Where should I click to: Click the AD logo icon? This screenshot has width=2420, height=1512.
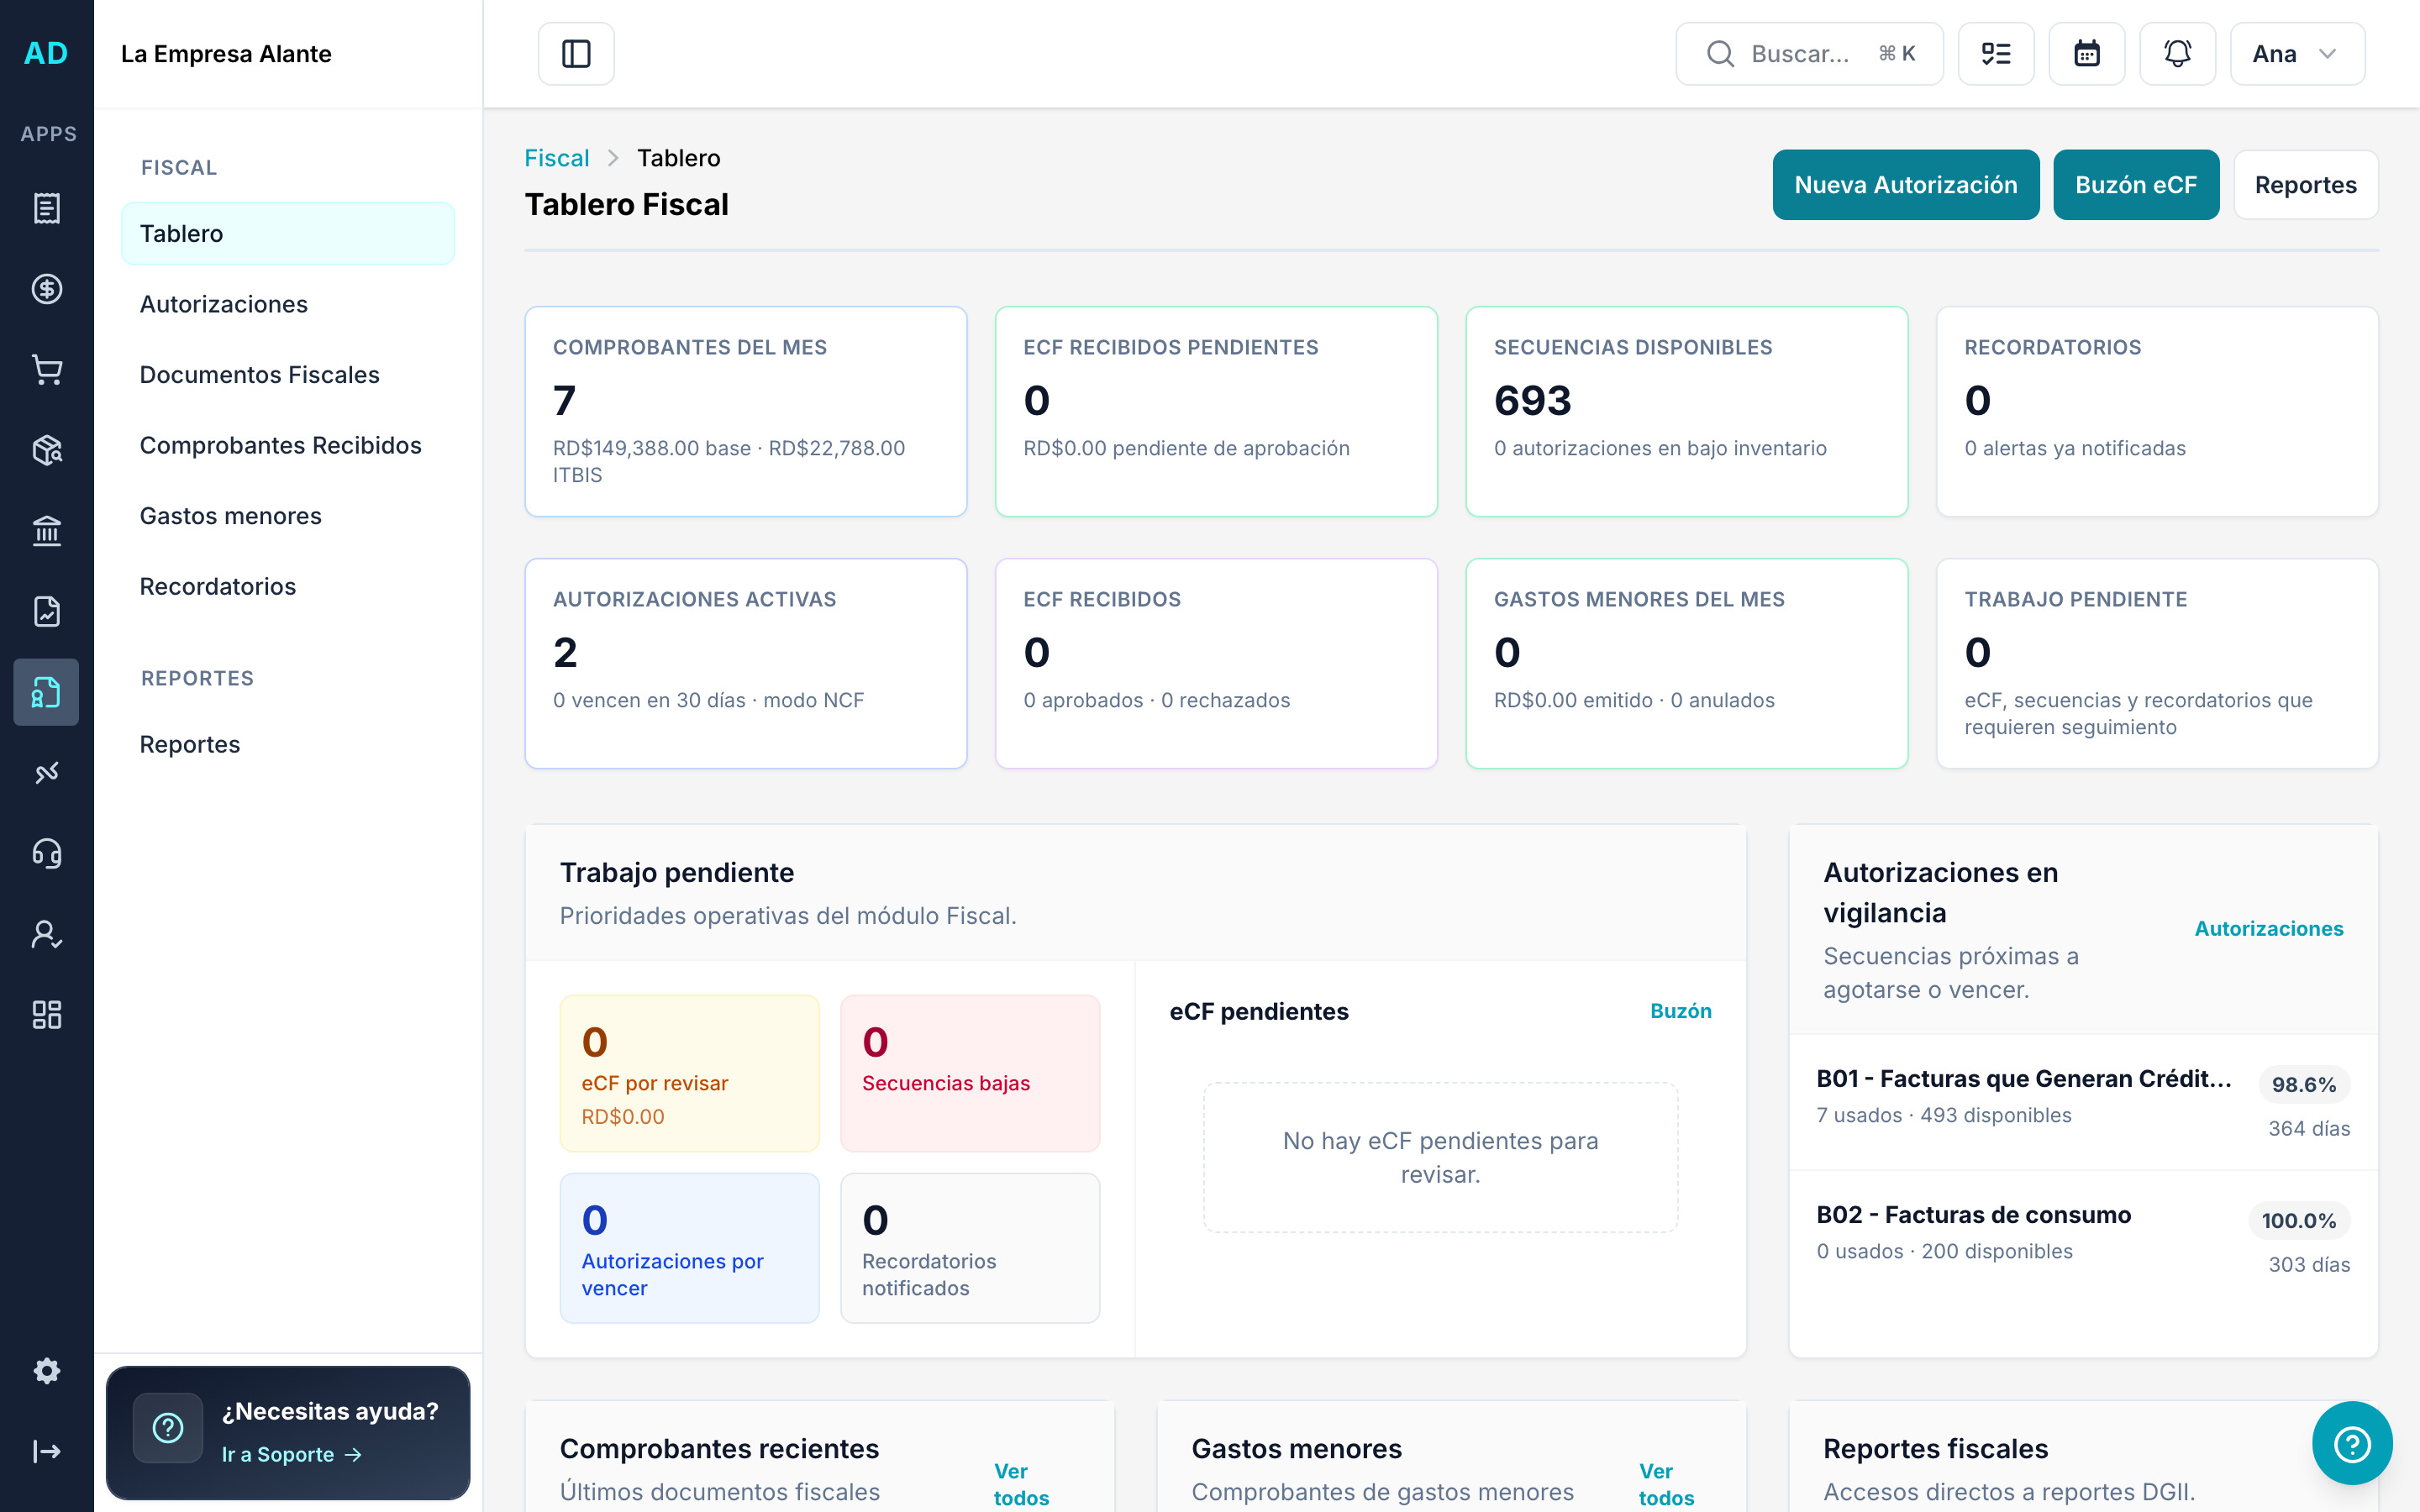46,53
